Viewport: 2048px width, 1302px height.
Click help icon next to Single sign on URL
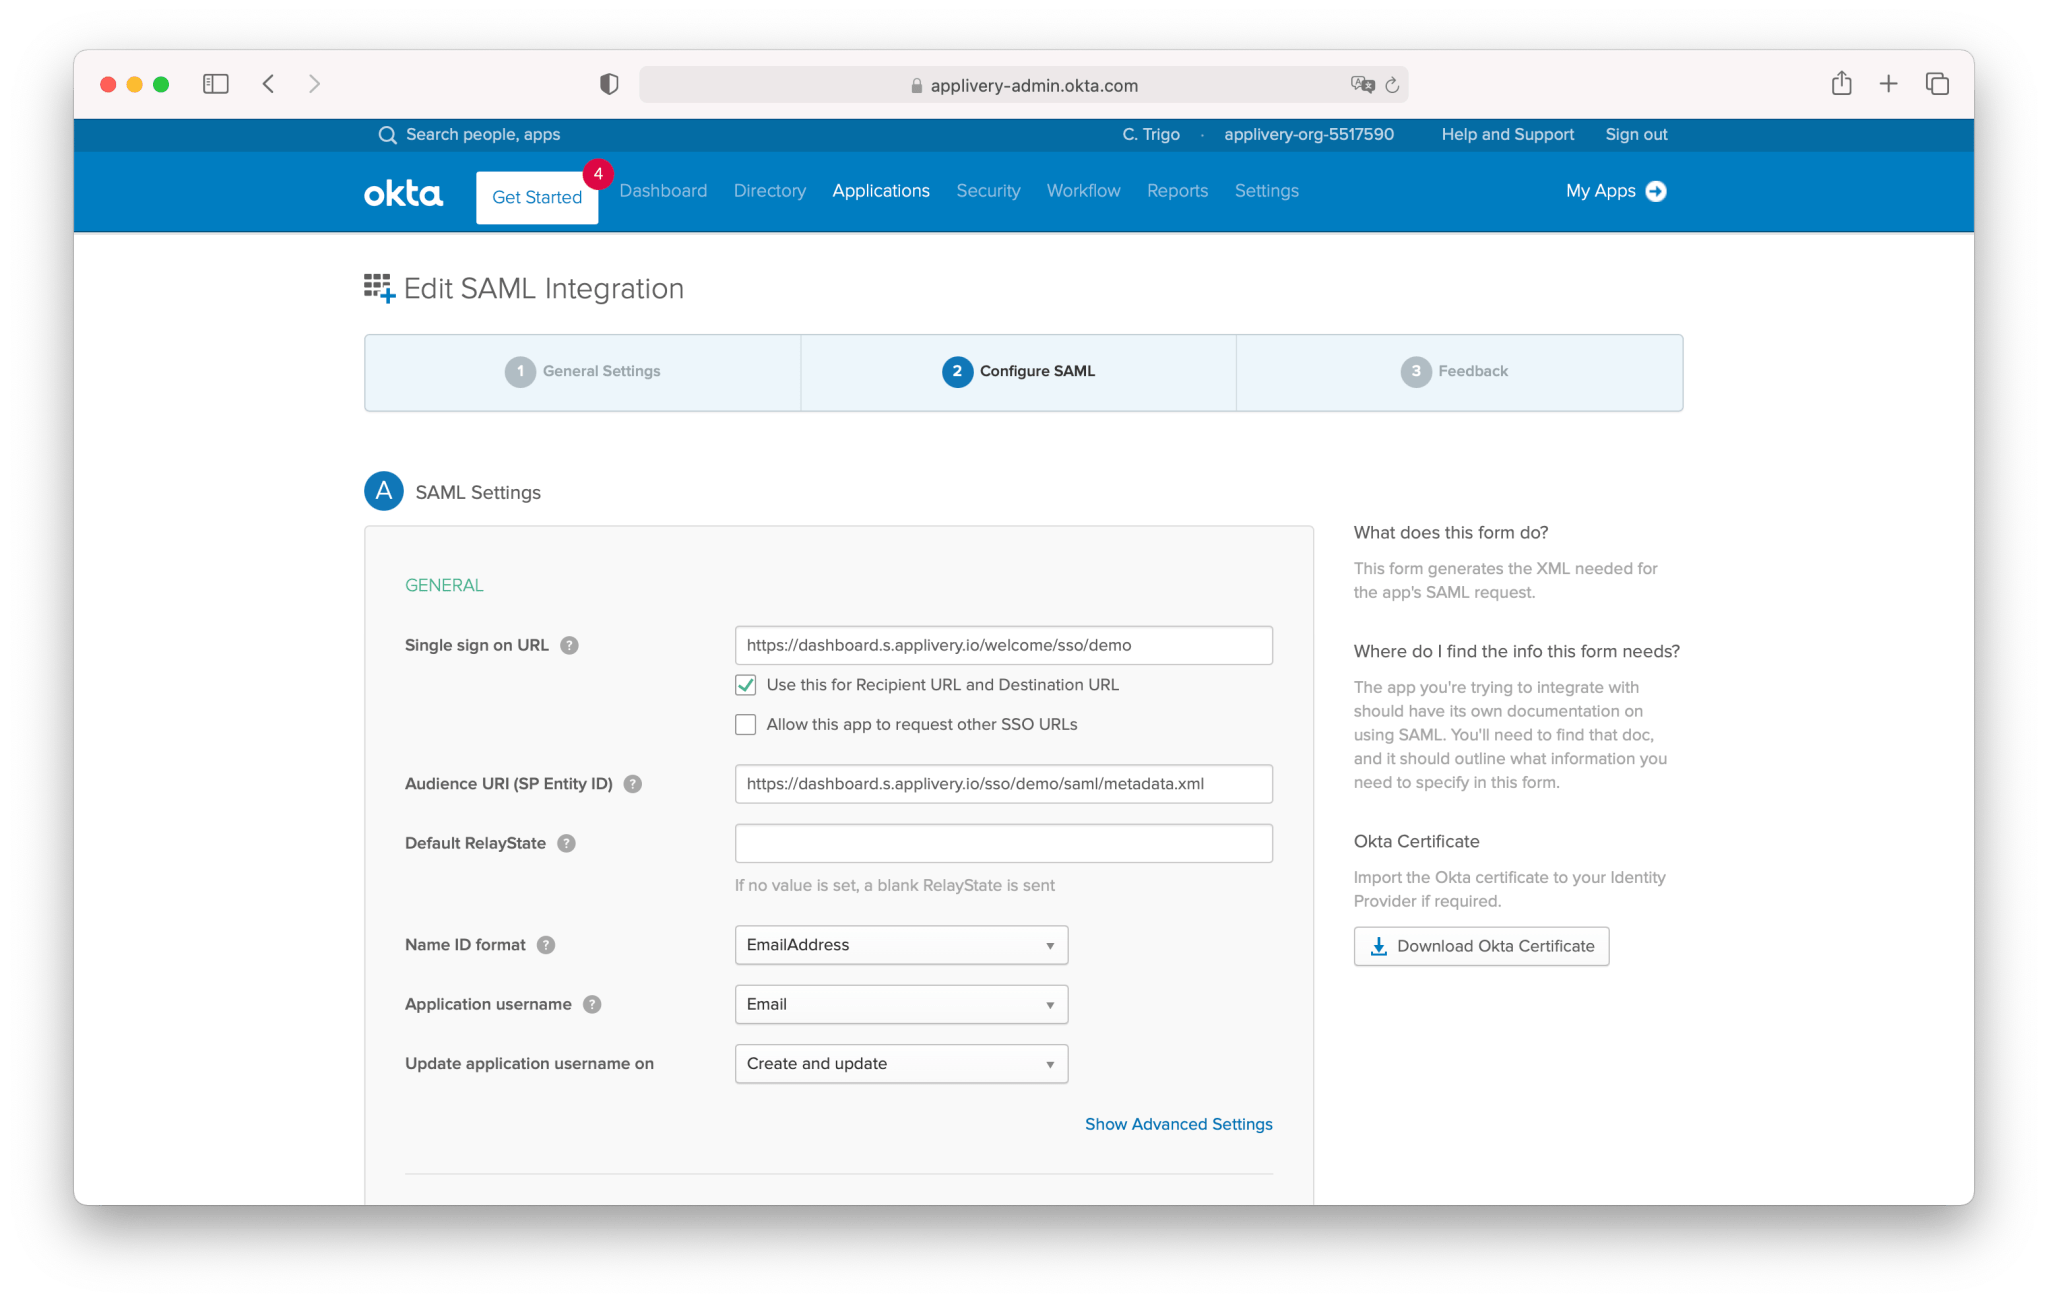[x=569, y=645]
